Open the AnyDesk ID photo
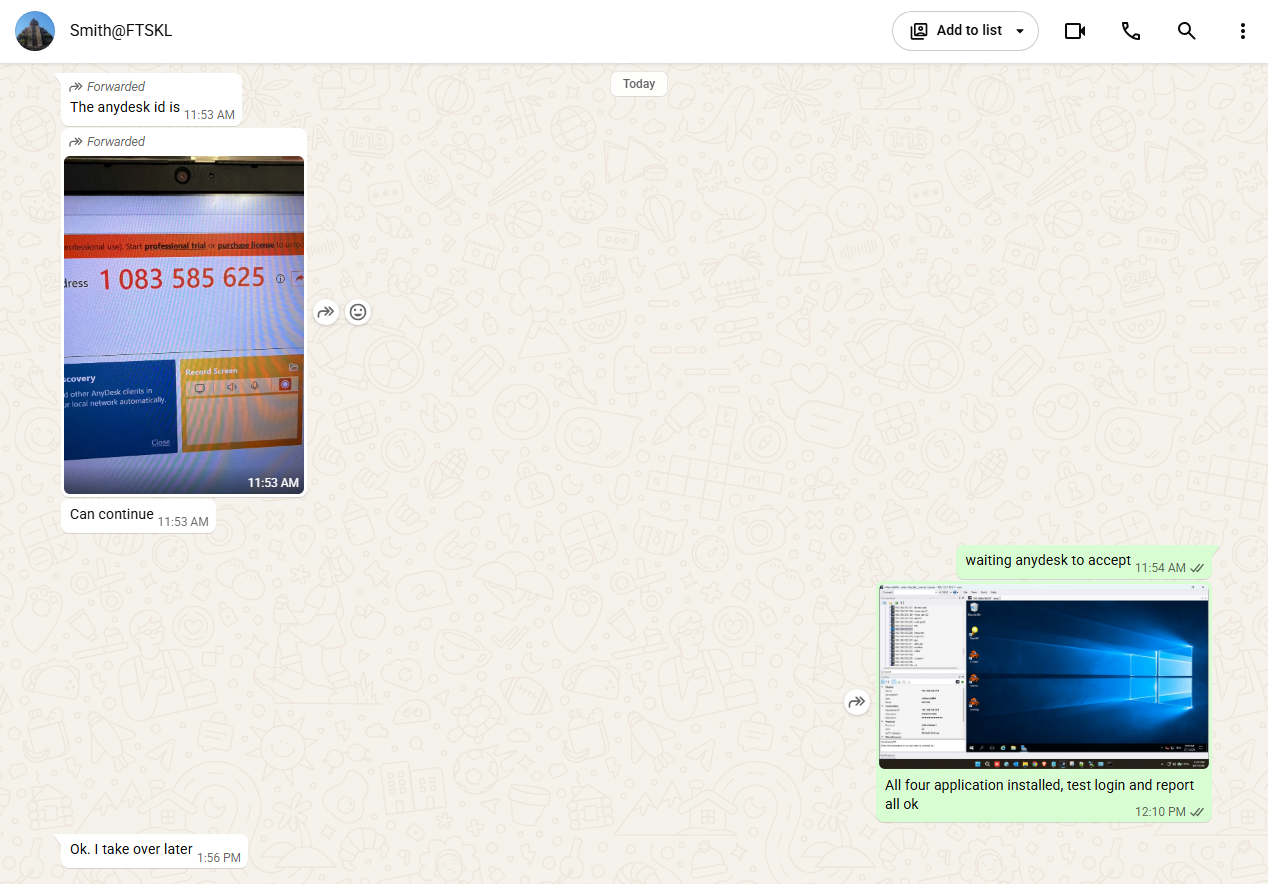1268x884 pixels. click(184, 325)
